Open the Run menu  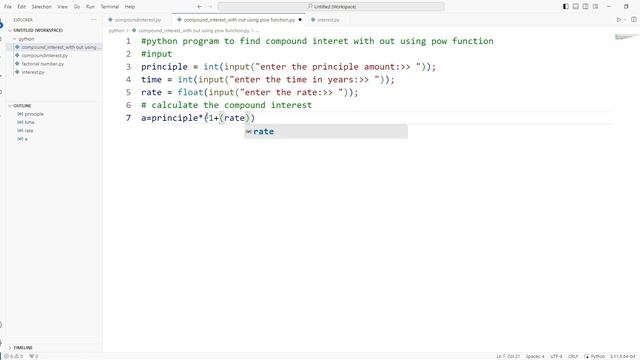tap(90, 7)
